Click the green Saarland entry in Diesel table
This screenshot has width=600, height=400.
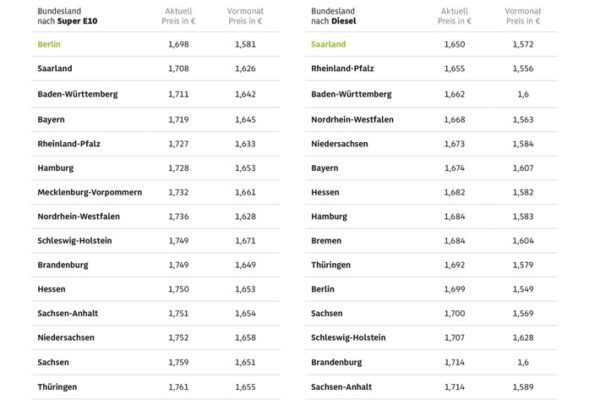(x=330, y=45)
